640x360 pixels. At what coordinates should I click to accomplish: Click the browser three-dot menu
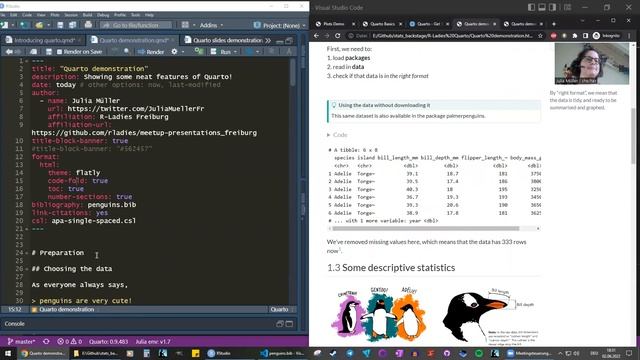[629, 36]
